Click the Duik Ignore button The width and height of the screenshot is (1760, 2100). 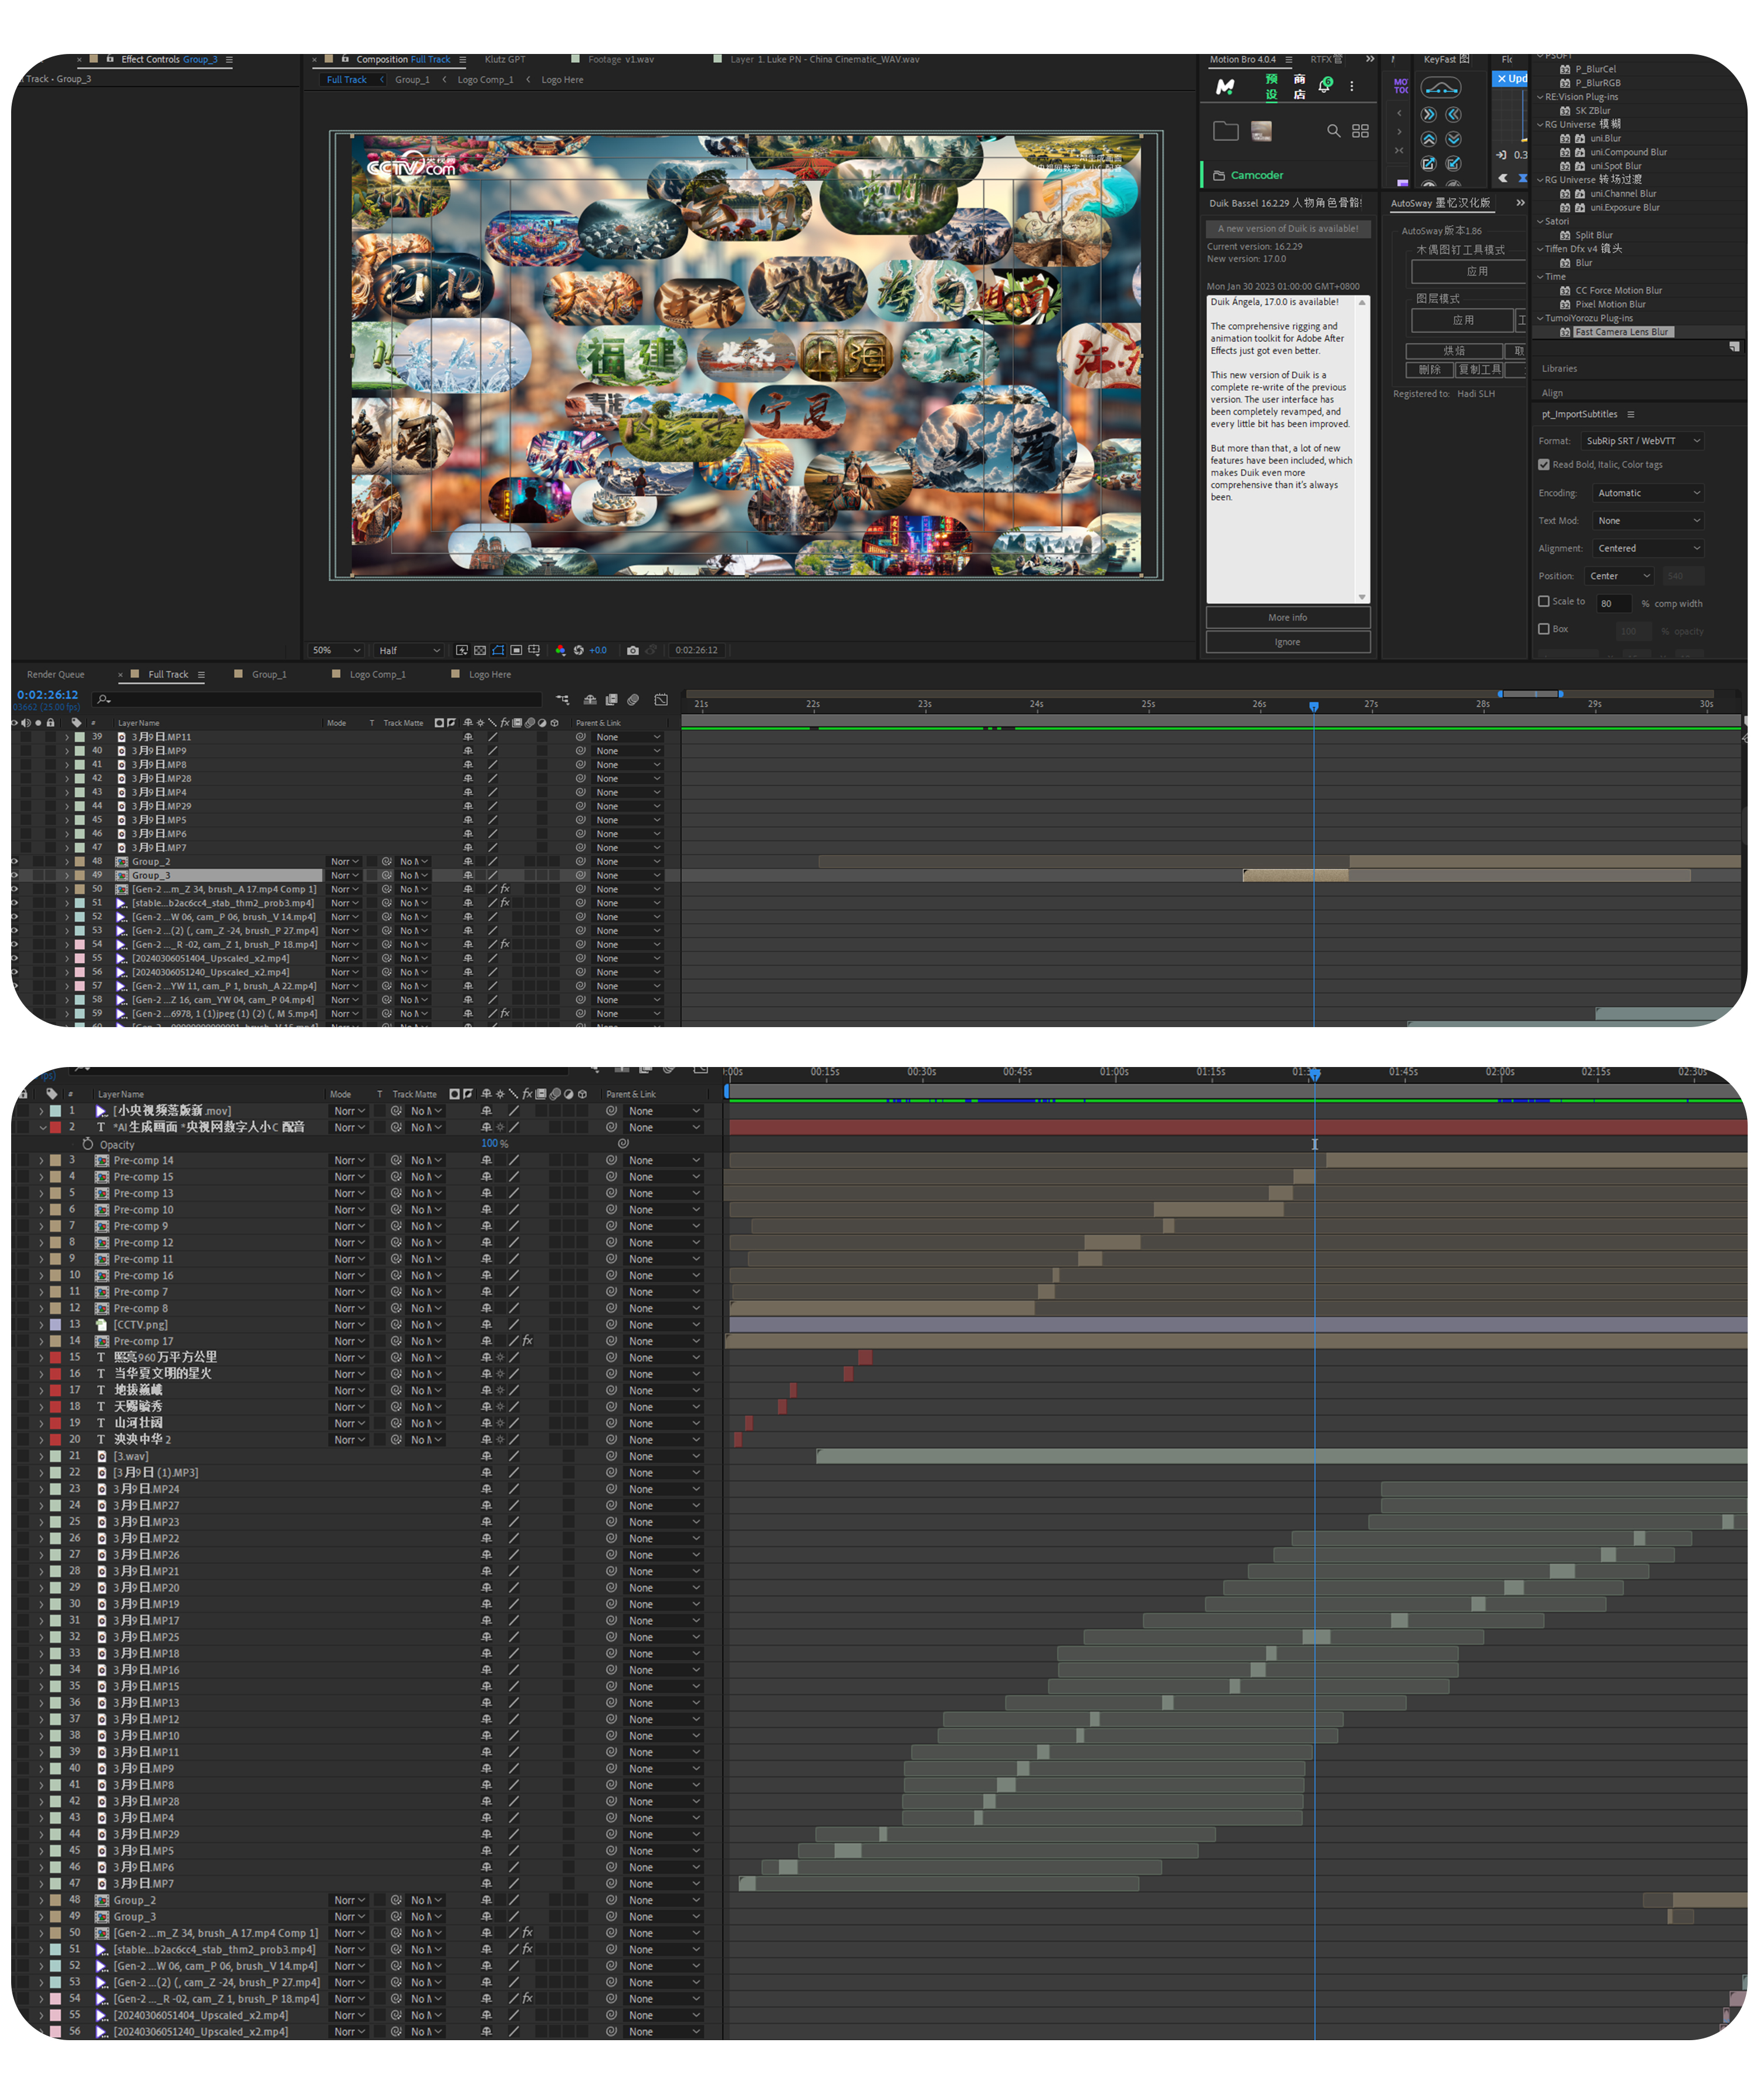point(1288,642)
